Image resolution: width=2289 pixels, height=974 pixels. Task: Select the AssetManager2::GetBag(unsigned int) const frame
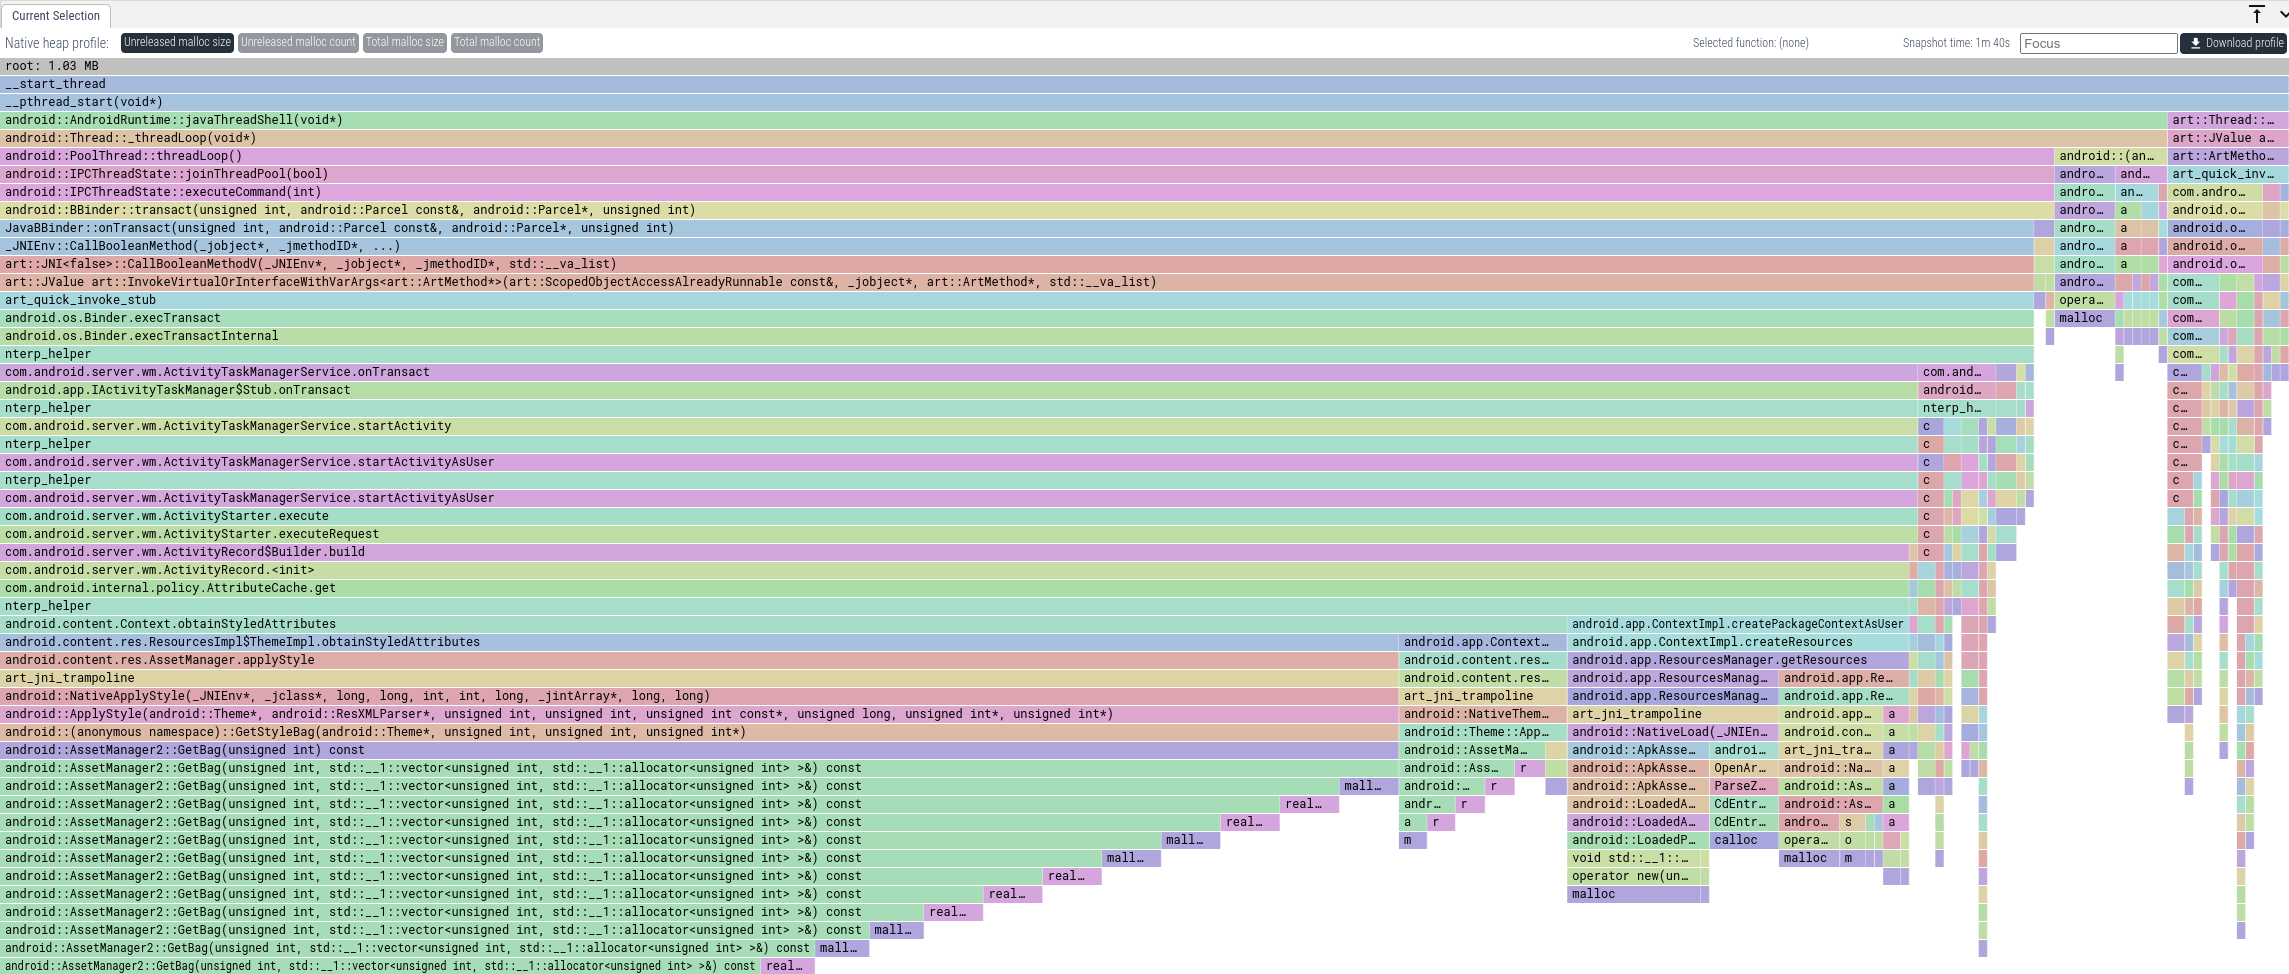[400, 750]
